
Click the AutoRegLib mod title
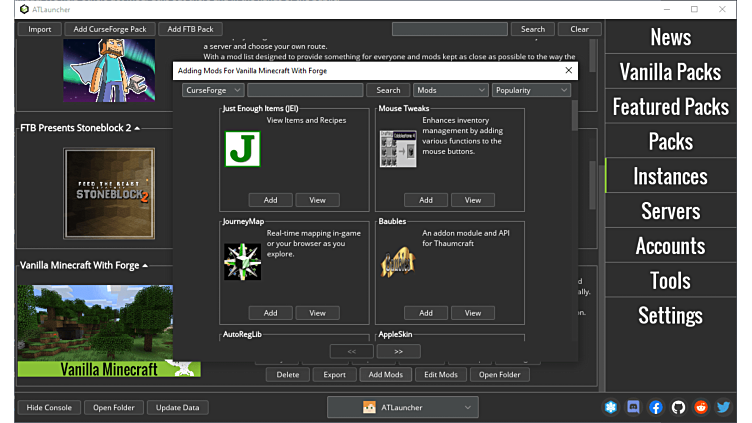(242, 334)
